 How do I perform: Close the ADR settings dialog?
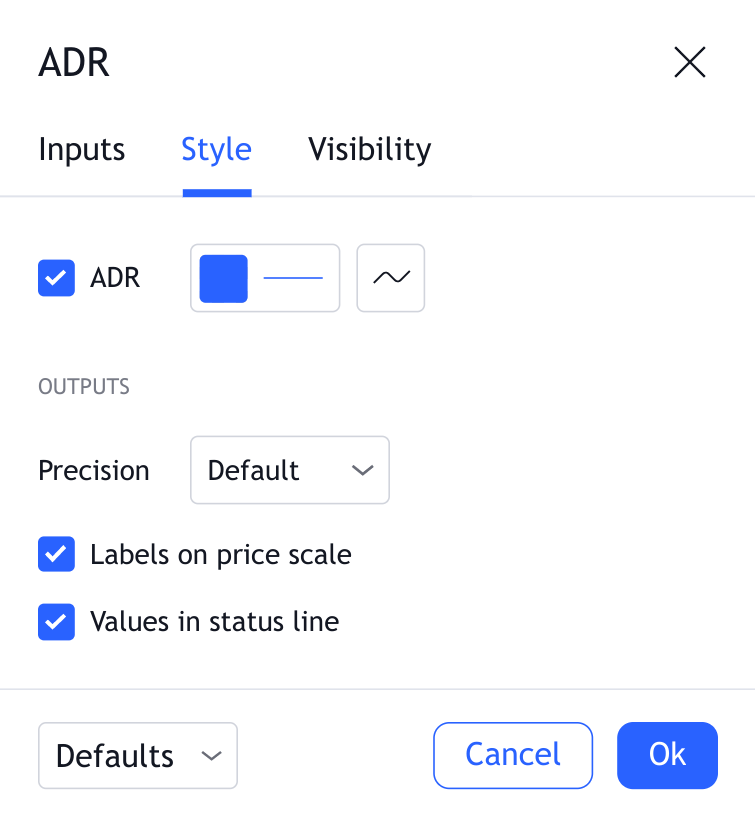coord(690,62)
